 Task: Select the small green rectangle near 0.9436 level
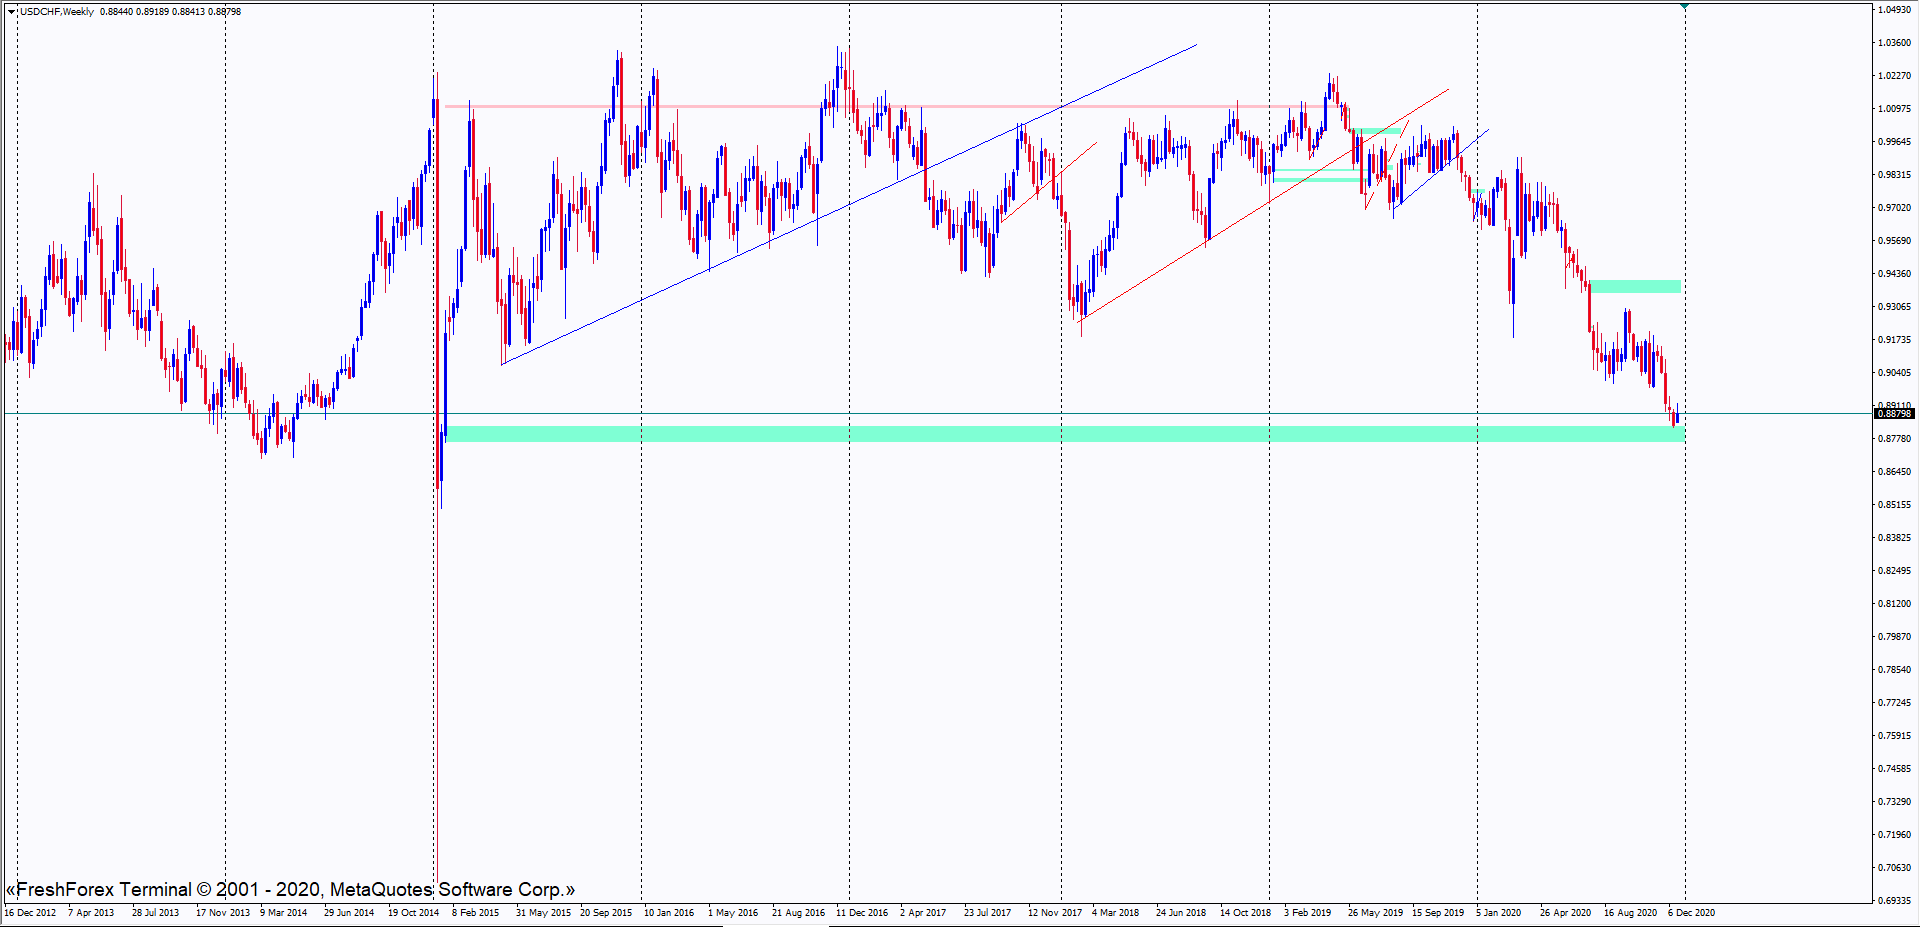click(x=1636, y=287)
